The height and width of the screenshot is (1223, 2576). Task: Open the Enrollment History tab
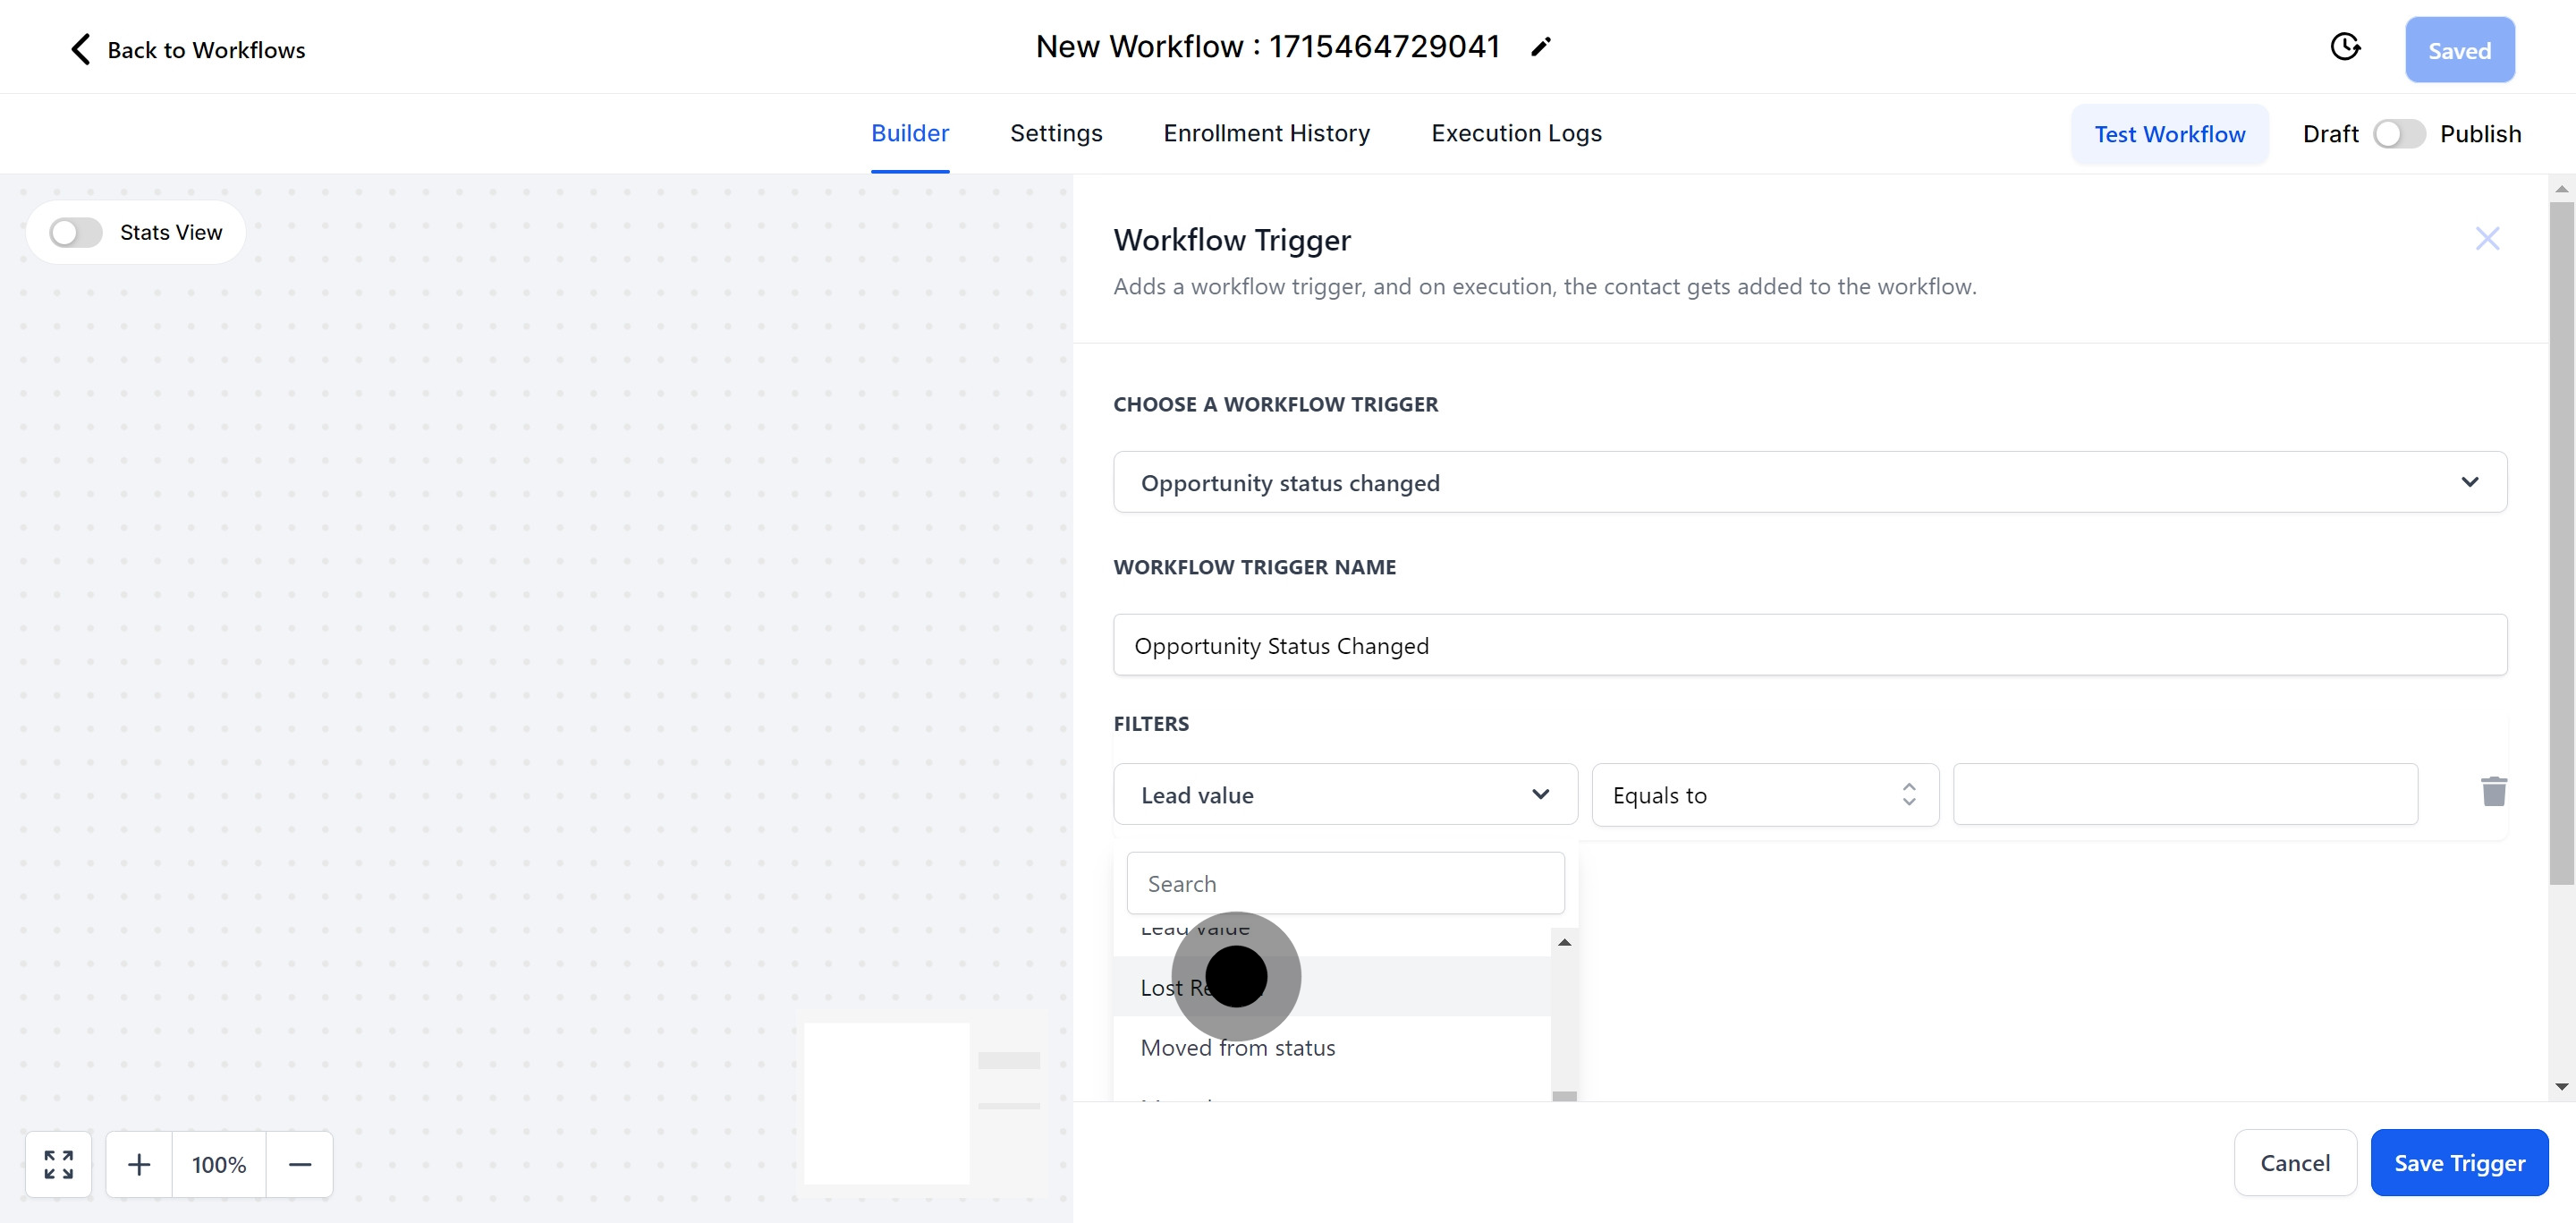(1266, 133)
